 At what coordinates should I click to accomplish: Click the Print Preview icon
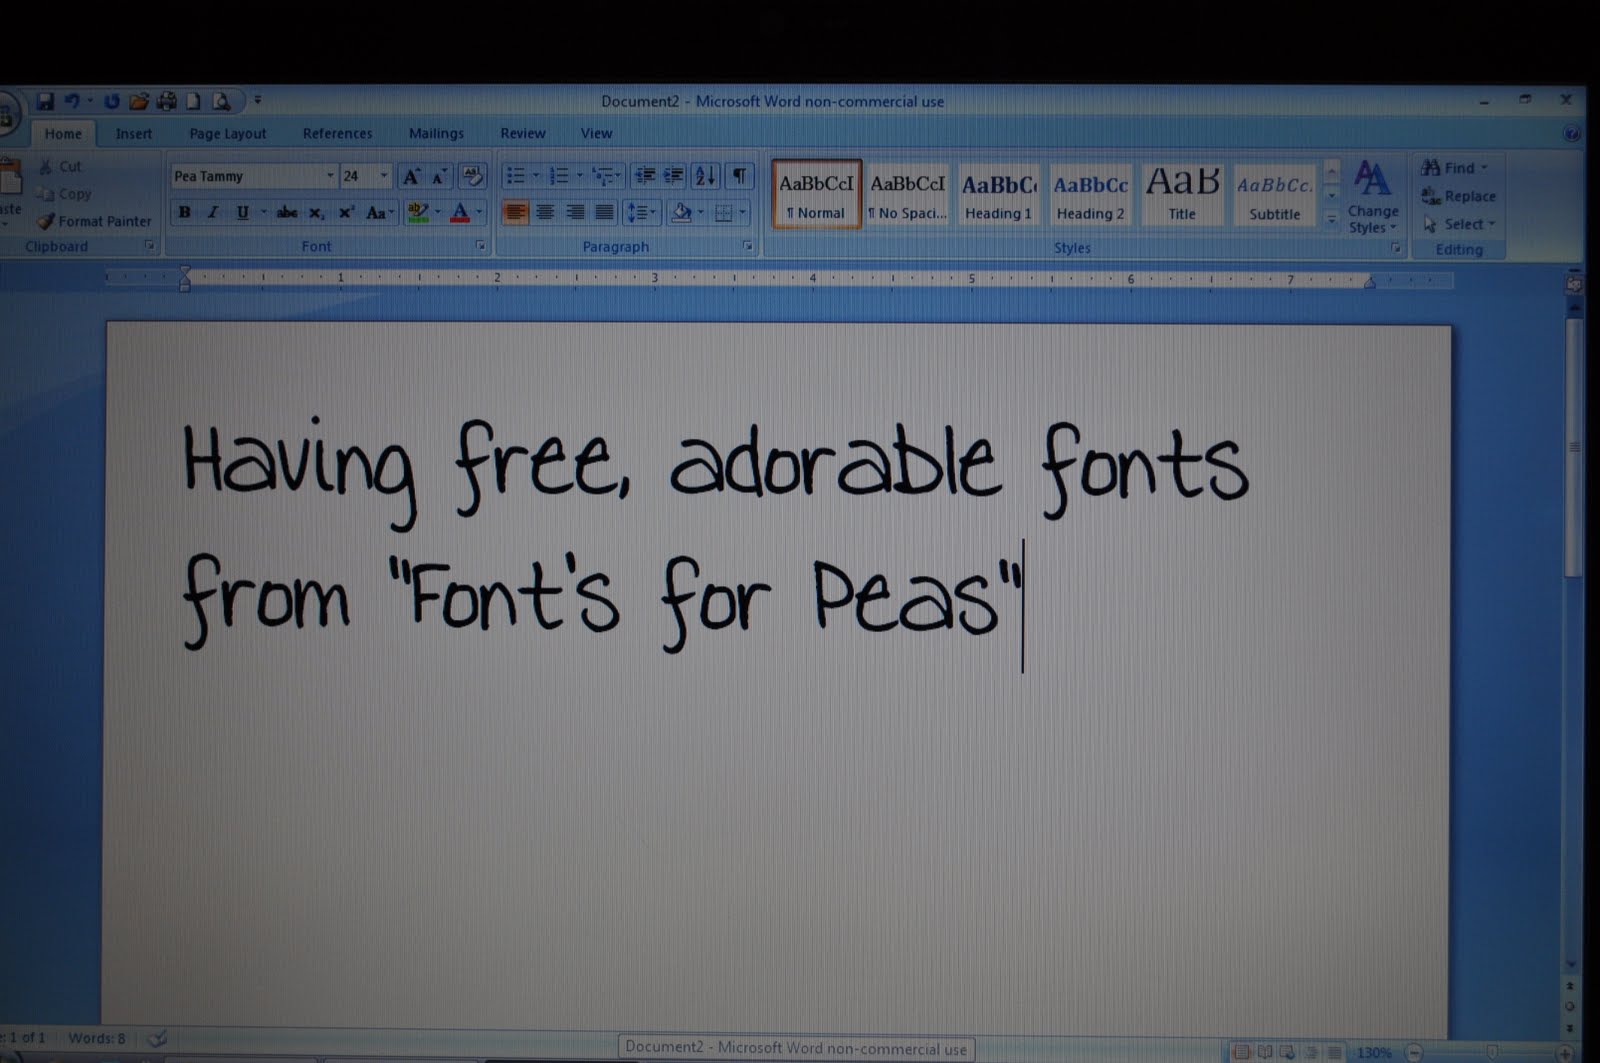(x=221, y=101)
